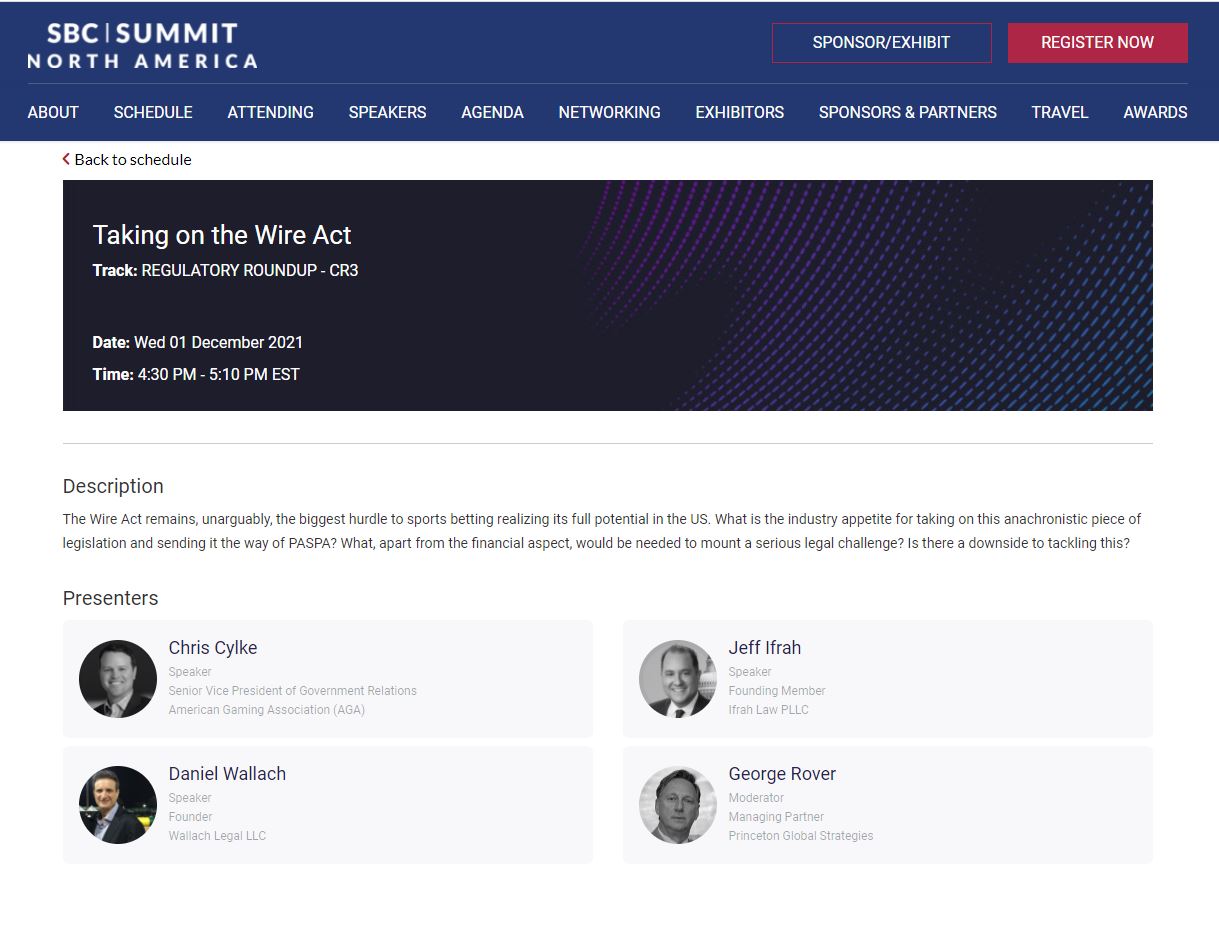
Task: Open Jeff Ifrah's profile photo
Action: click(x=678, y=679)
